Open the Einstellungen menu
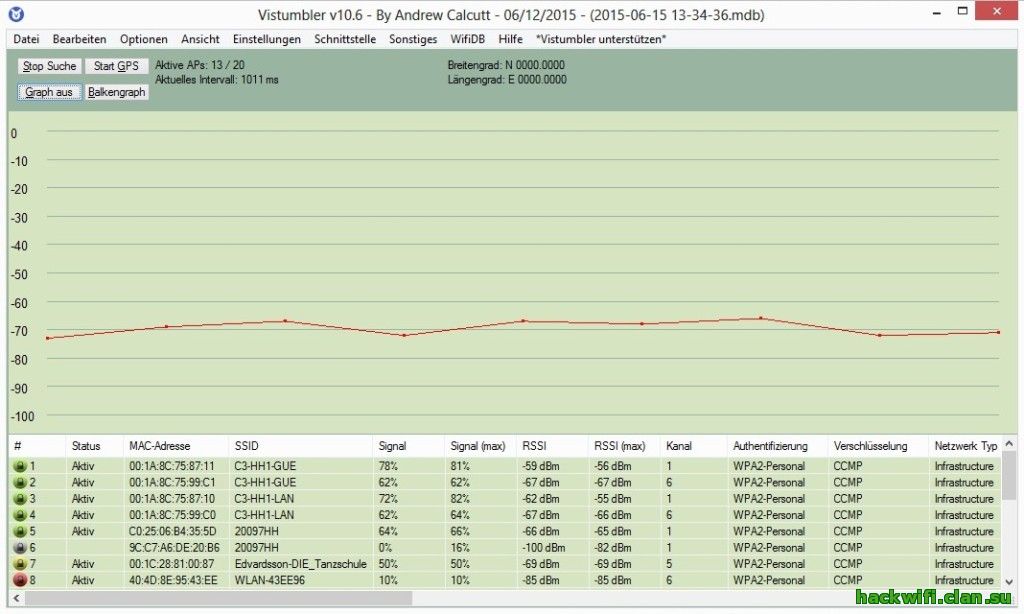Viewport: 1024px width, 614px height. pyautogui.click(x=266, y=39)
